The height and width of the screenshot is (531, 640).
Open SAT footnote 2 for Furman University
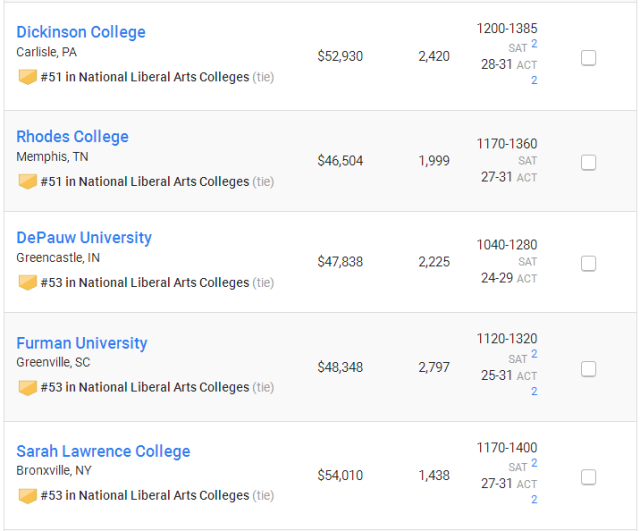(x=534, y=354)
